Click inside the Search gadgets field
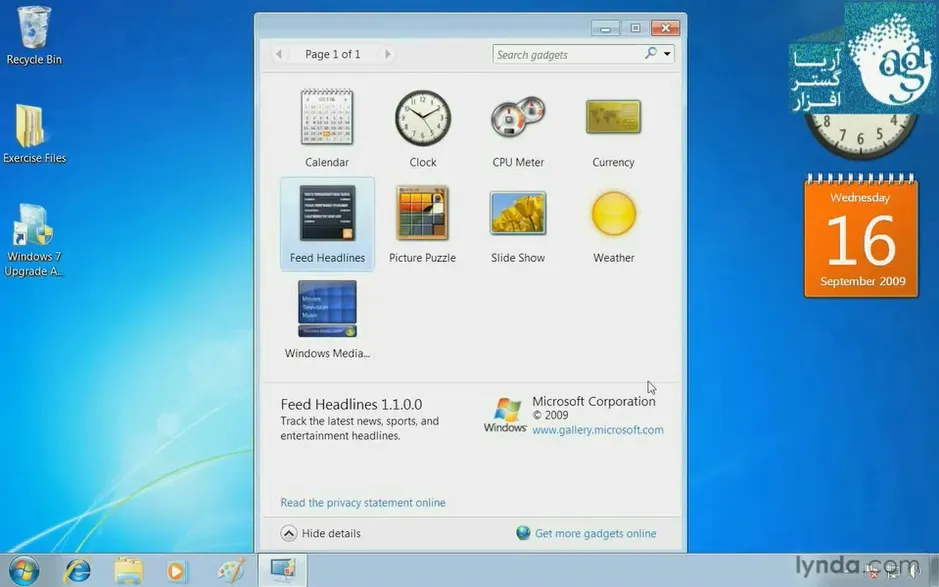Viewport: 939px width, 587px height. (568, 55)
